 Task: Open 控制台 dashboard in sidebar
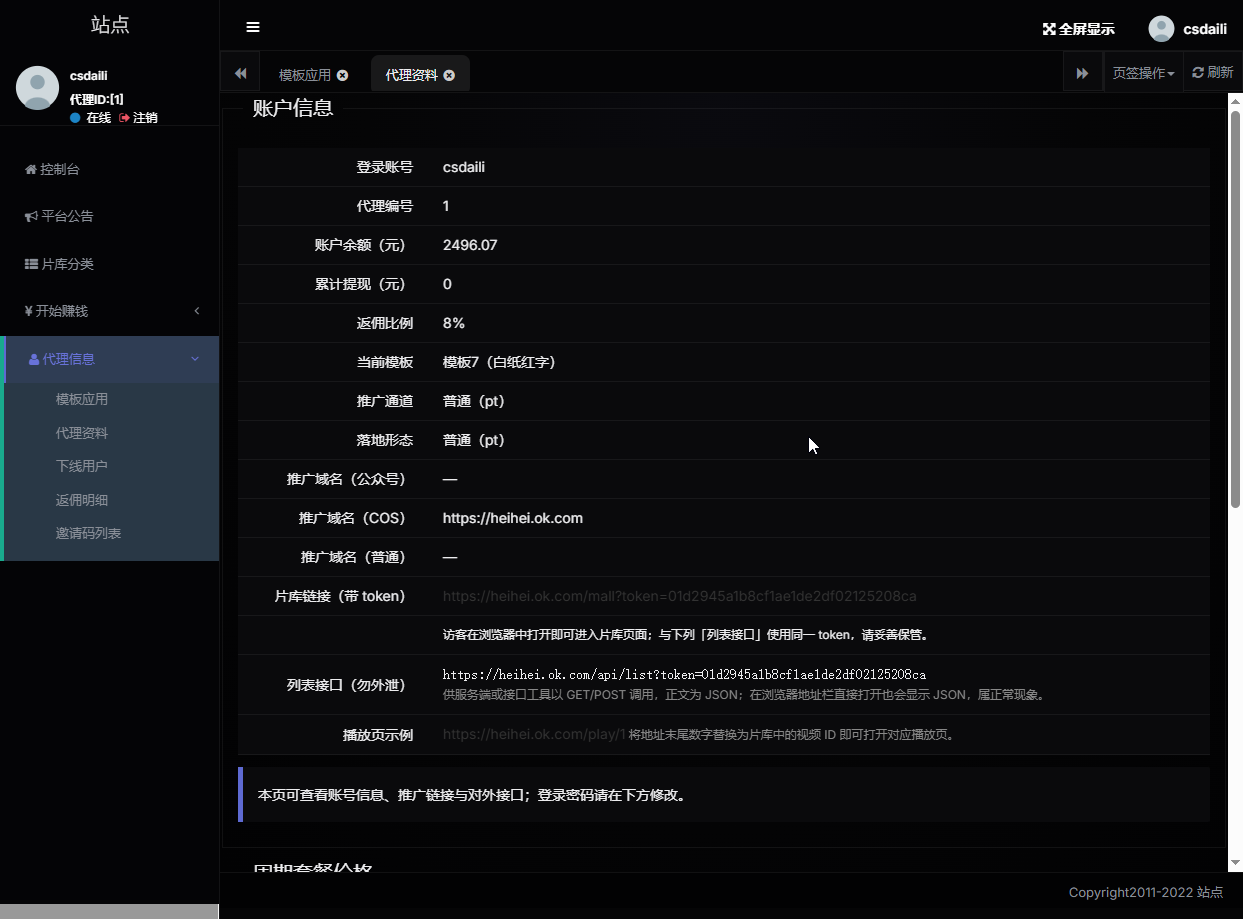(x=109, y=169)
